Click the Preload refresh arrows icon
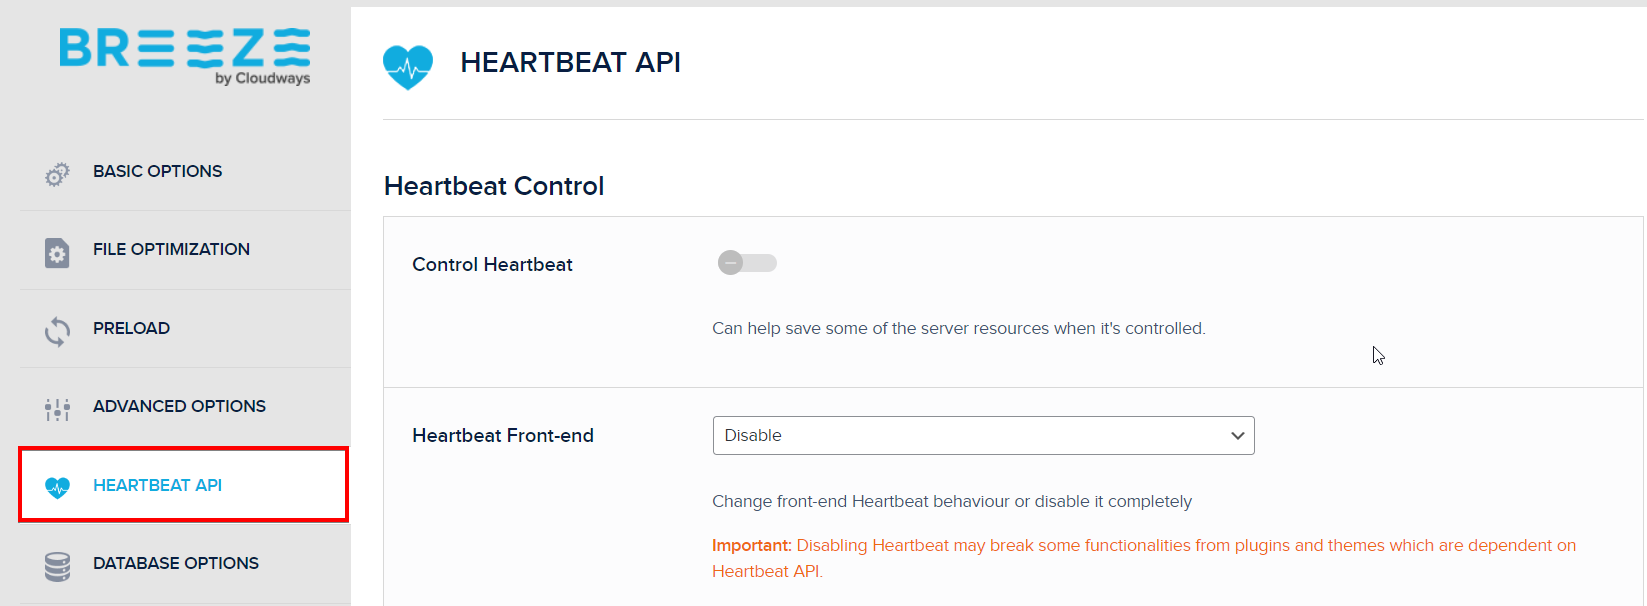 click(x=57, y=331)
